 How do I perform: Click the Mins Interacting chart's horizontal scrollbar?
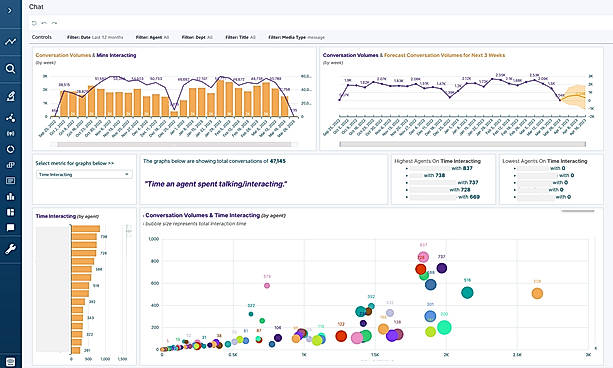[174, 144]
